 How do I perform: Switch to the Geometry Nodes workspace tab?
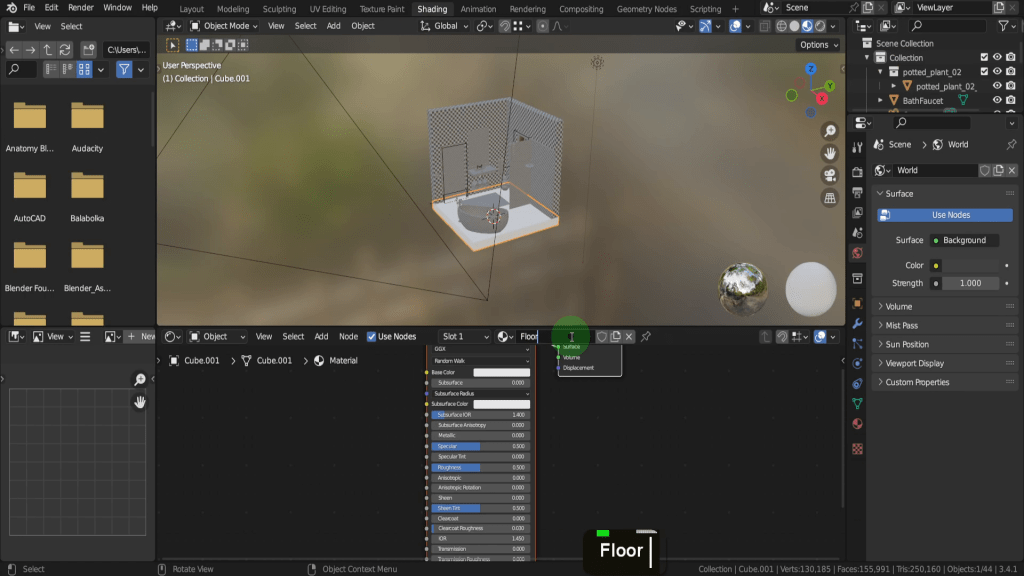(646, 9)
